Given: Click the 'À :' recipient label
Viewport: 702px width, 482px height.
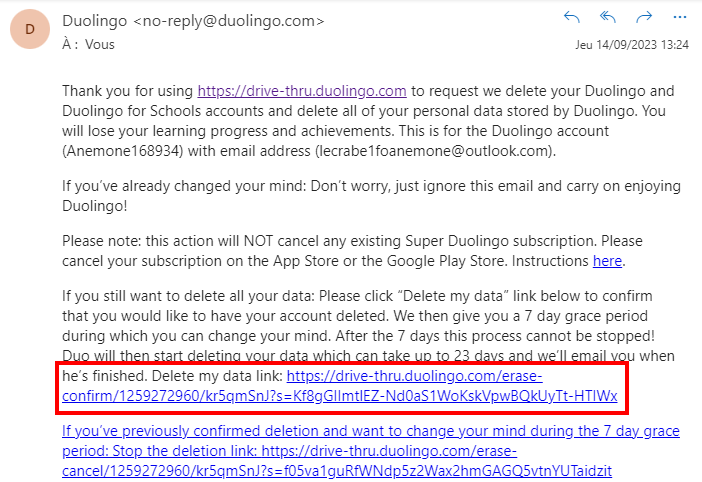Looking at the screenshot, I should coord(70,44).
